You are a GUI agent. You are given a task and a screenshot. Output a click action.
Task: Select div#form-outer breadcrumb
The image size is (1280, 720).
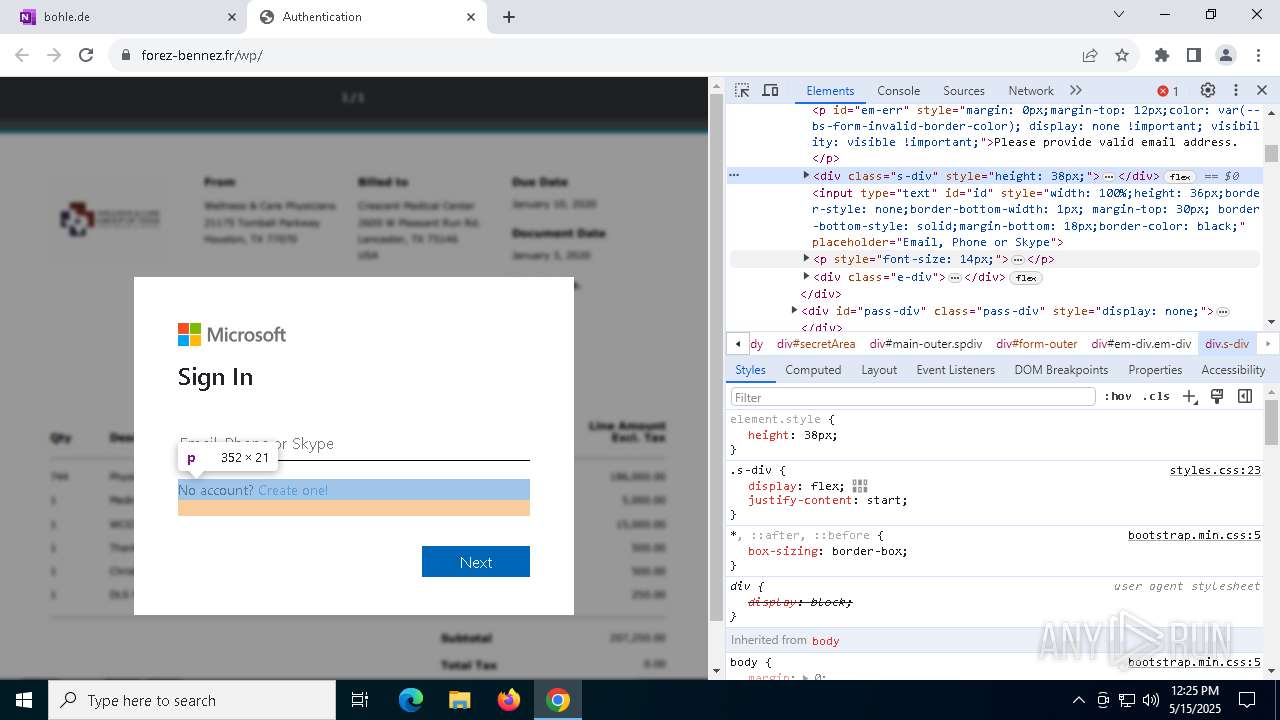pos(1037,344)
